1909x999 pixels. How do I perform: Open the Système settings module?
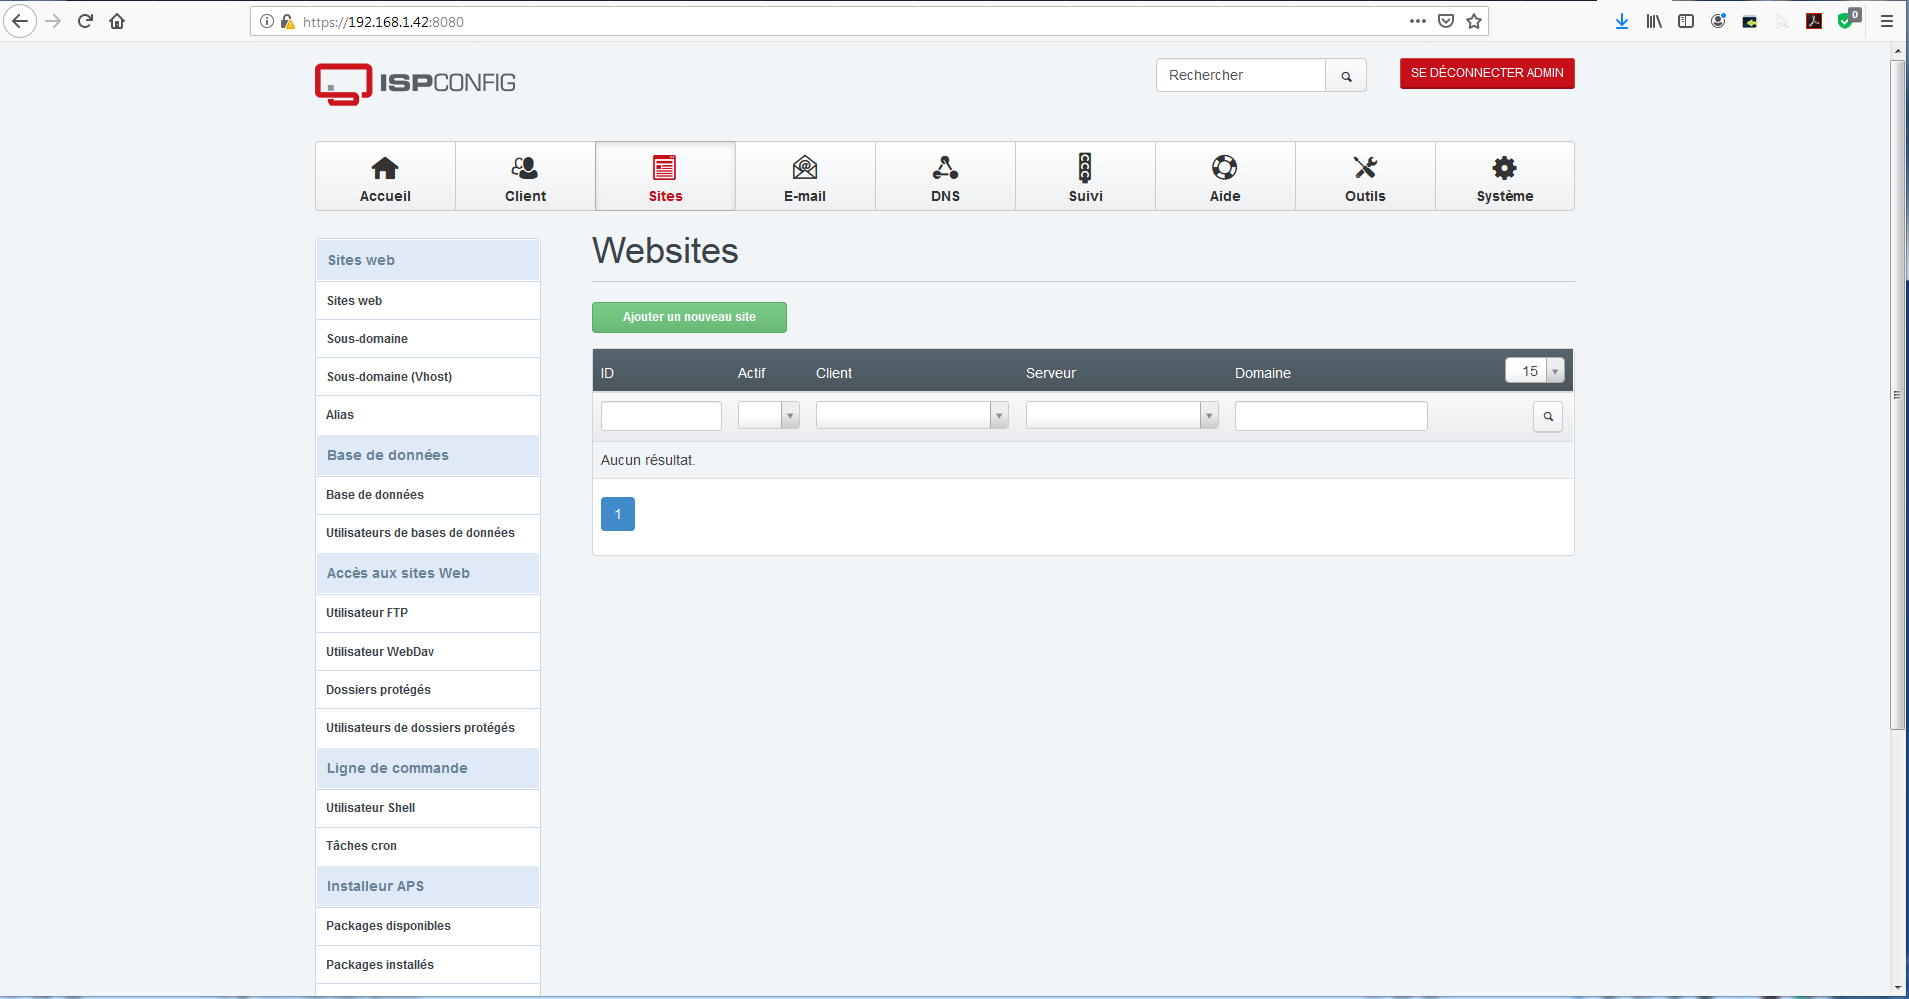(1505, 177)
